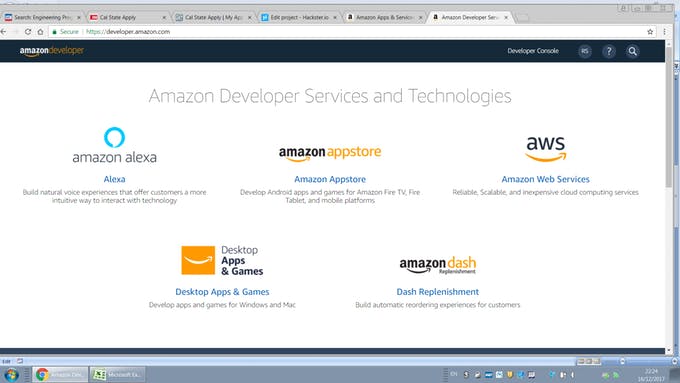This screenshot has height=383, width=680.
Task: Close the Amazon Developer Services tab
Action: tap(506, 17)
